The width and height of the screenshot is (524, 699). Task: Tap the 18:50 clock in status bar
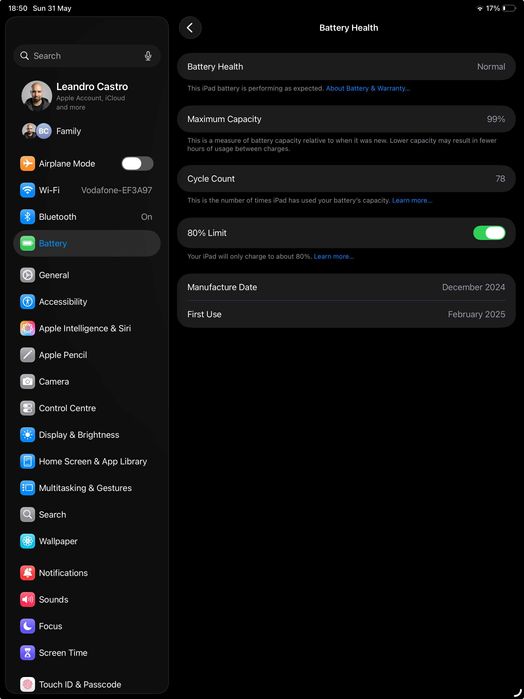[18, 8]
